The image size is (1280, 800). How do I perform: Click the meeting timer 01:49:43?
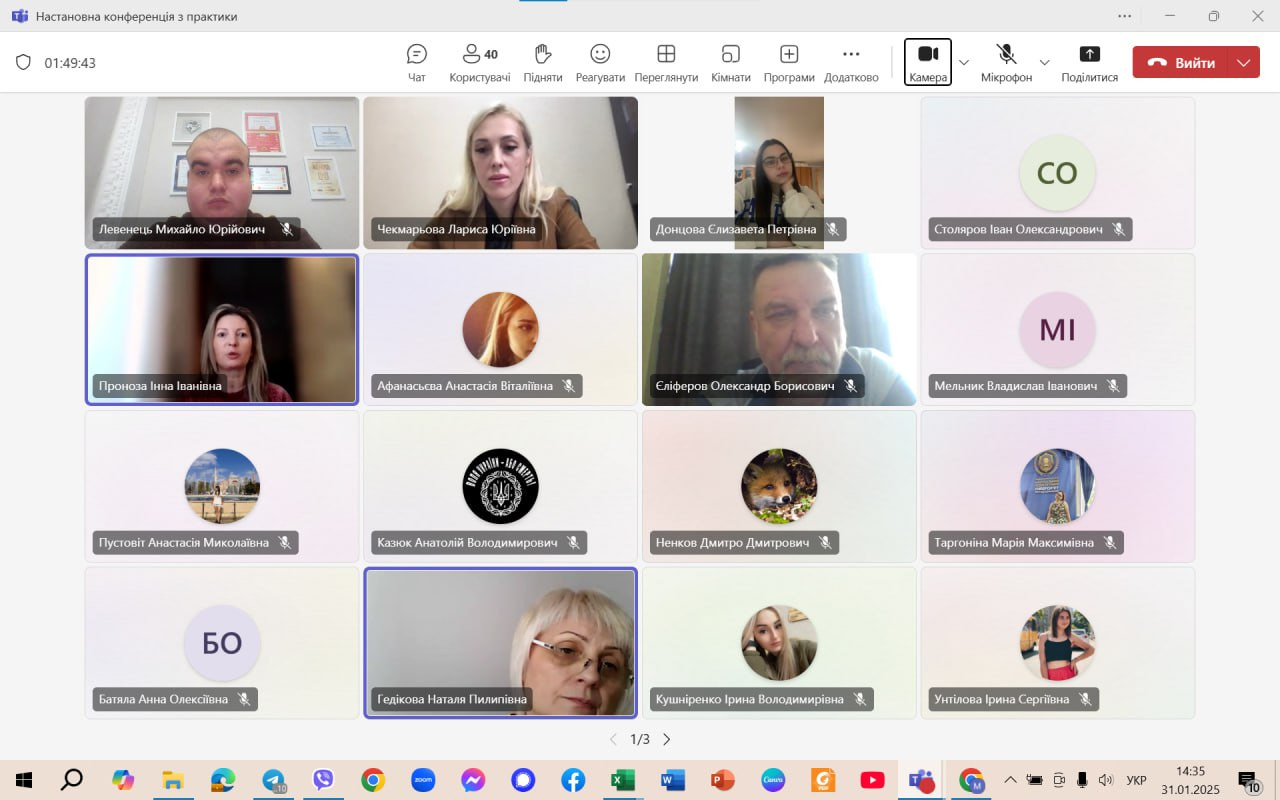[x=70, y=63]
